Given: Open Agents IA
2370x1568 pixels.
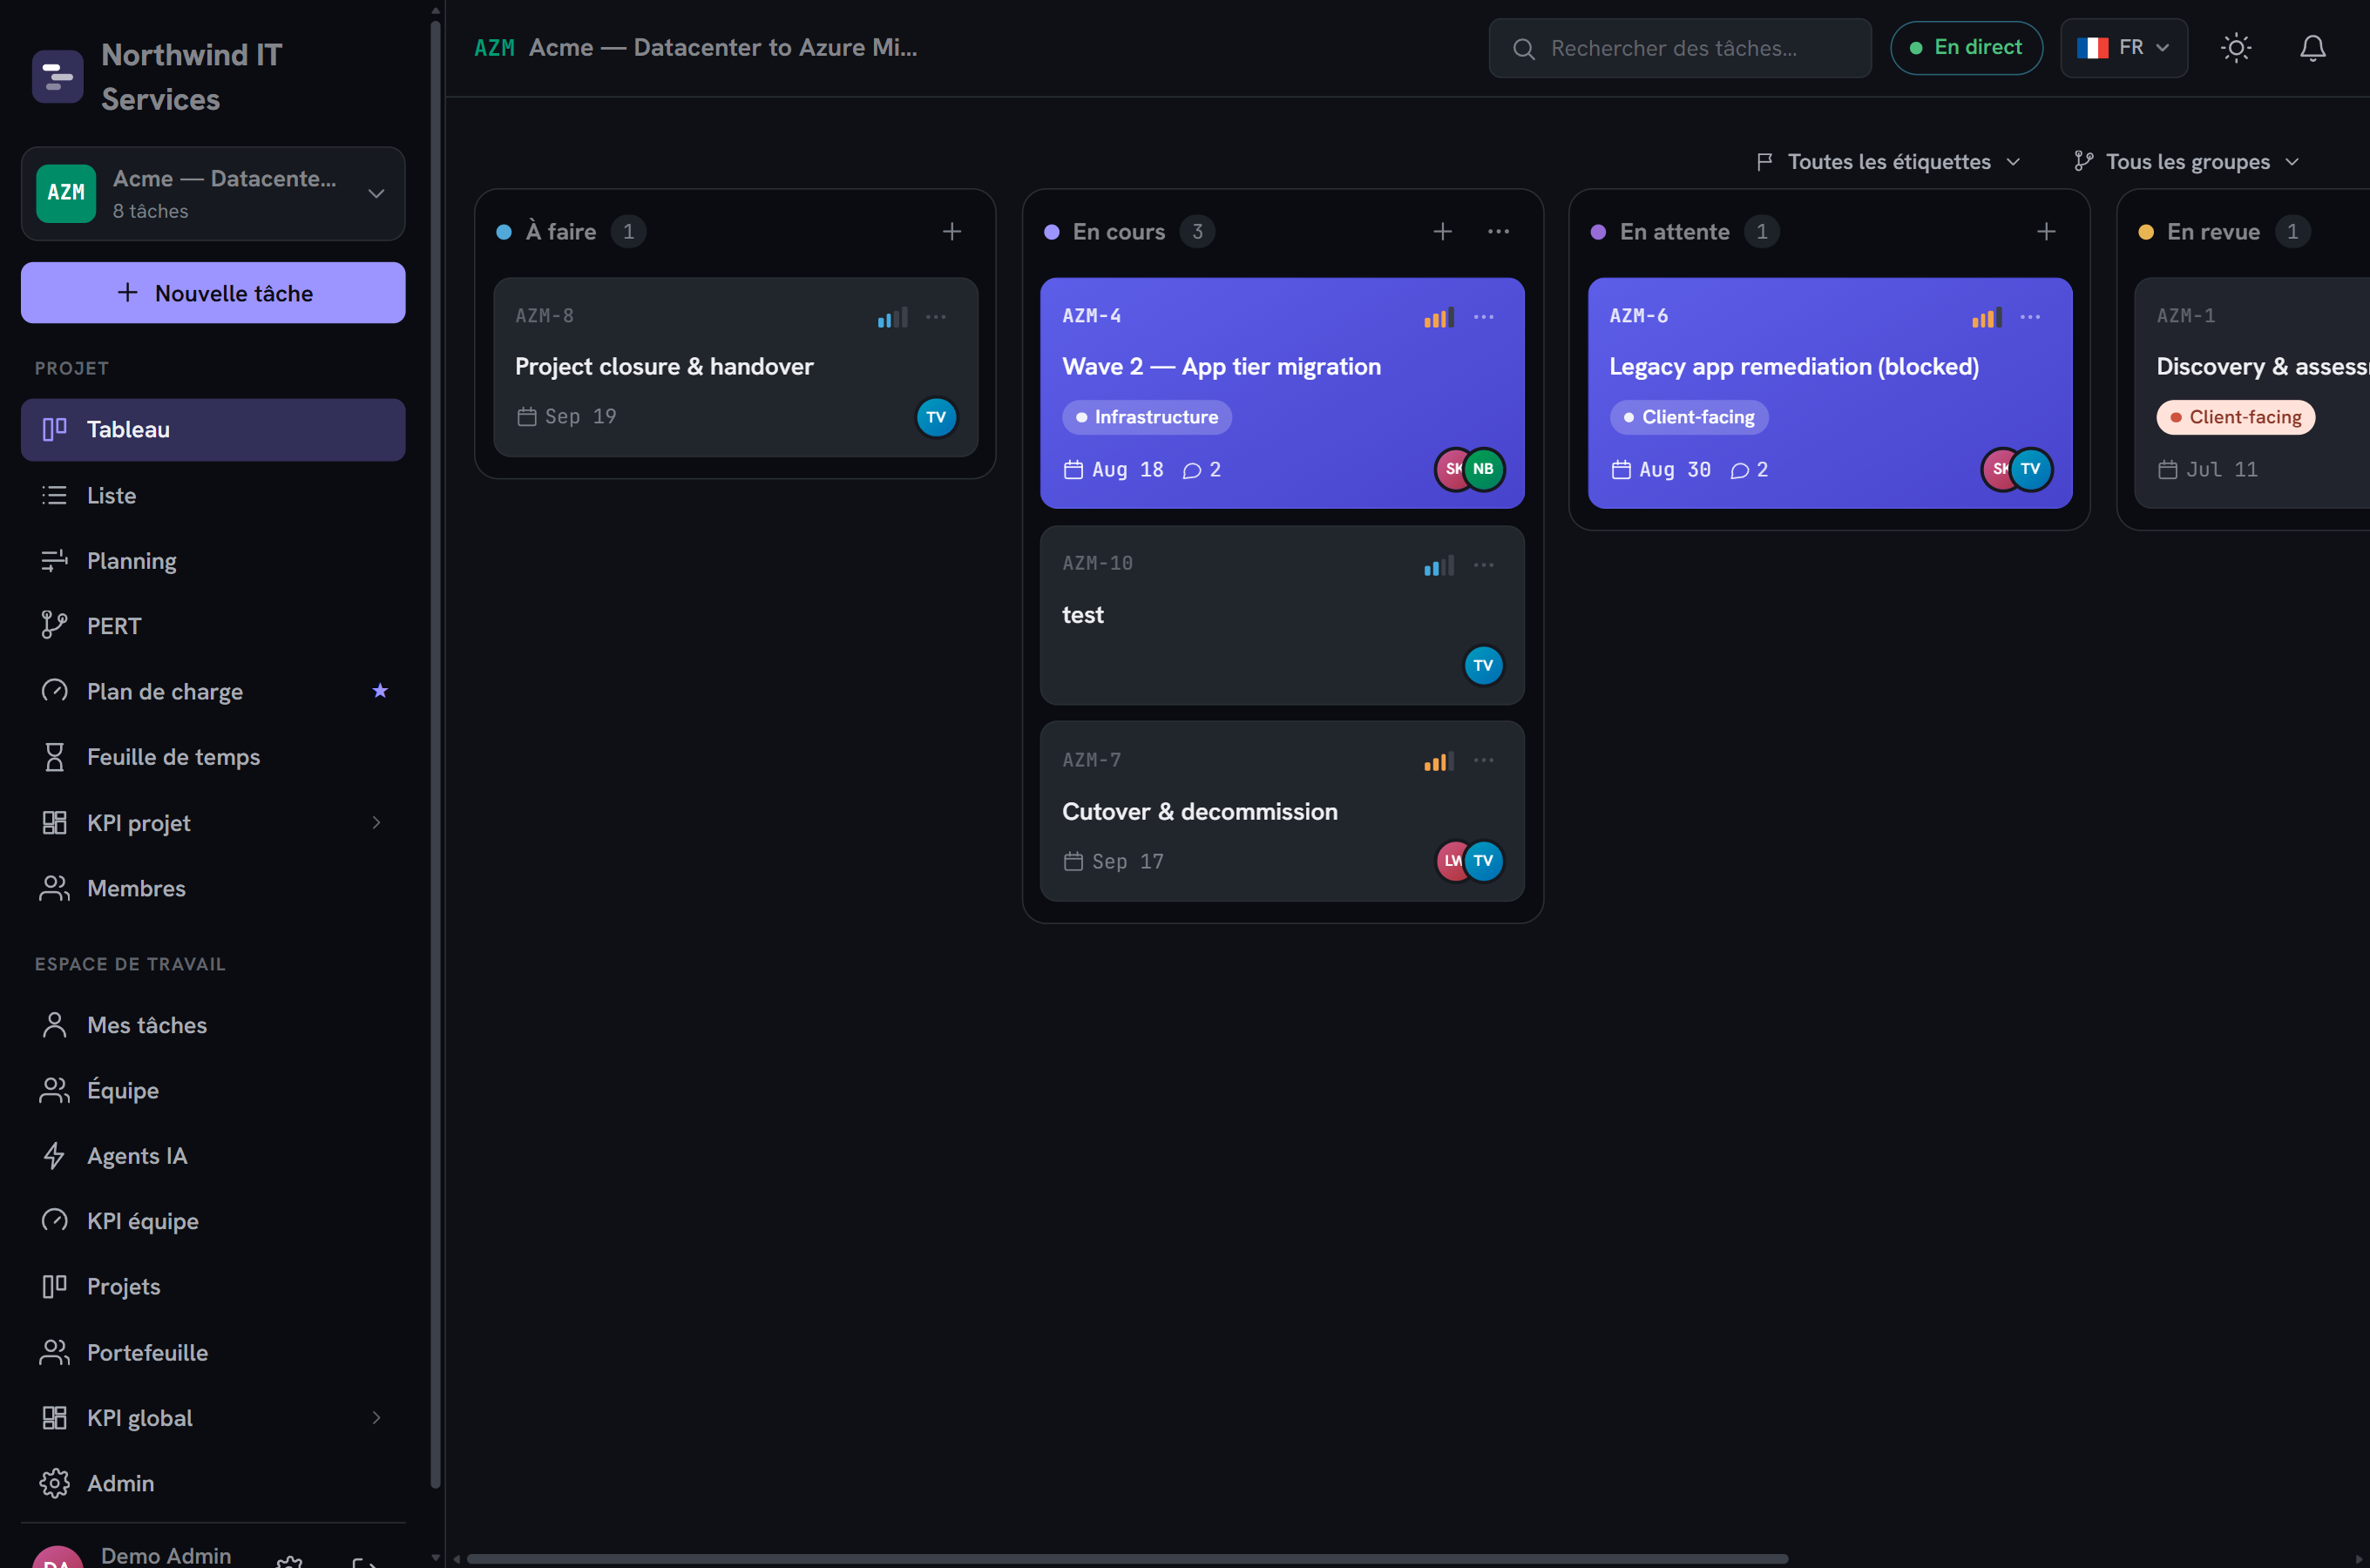Looking at the screenshot, I should tap(213, 1156).
